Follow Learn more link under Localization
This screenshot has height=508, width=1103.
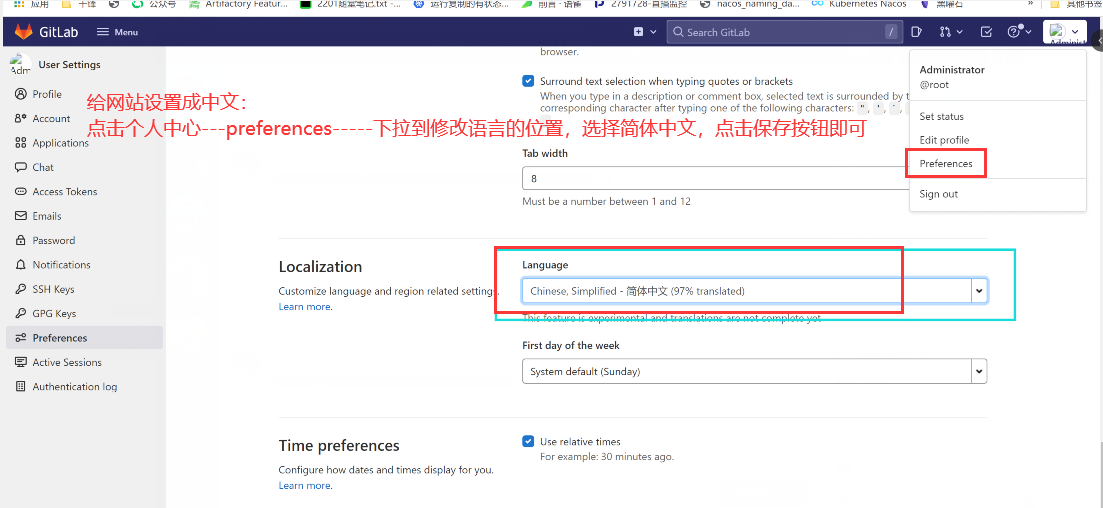[x=305, y=307]
